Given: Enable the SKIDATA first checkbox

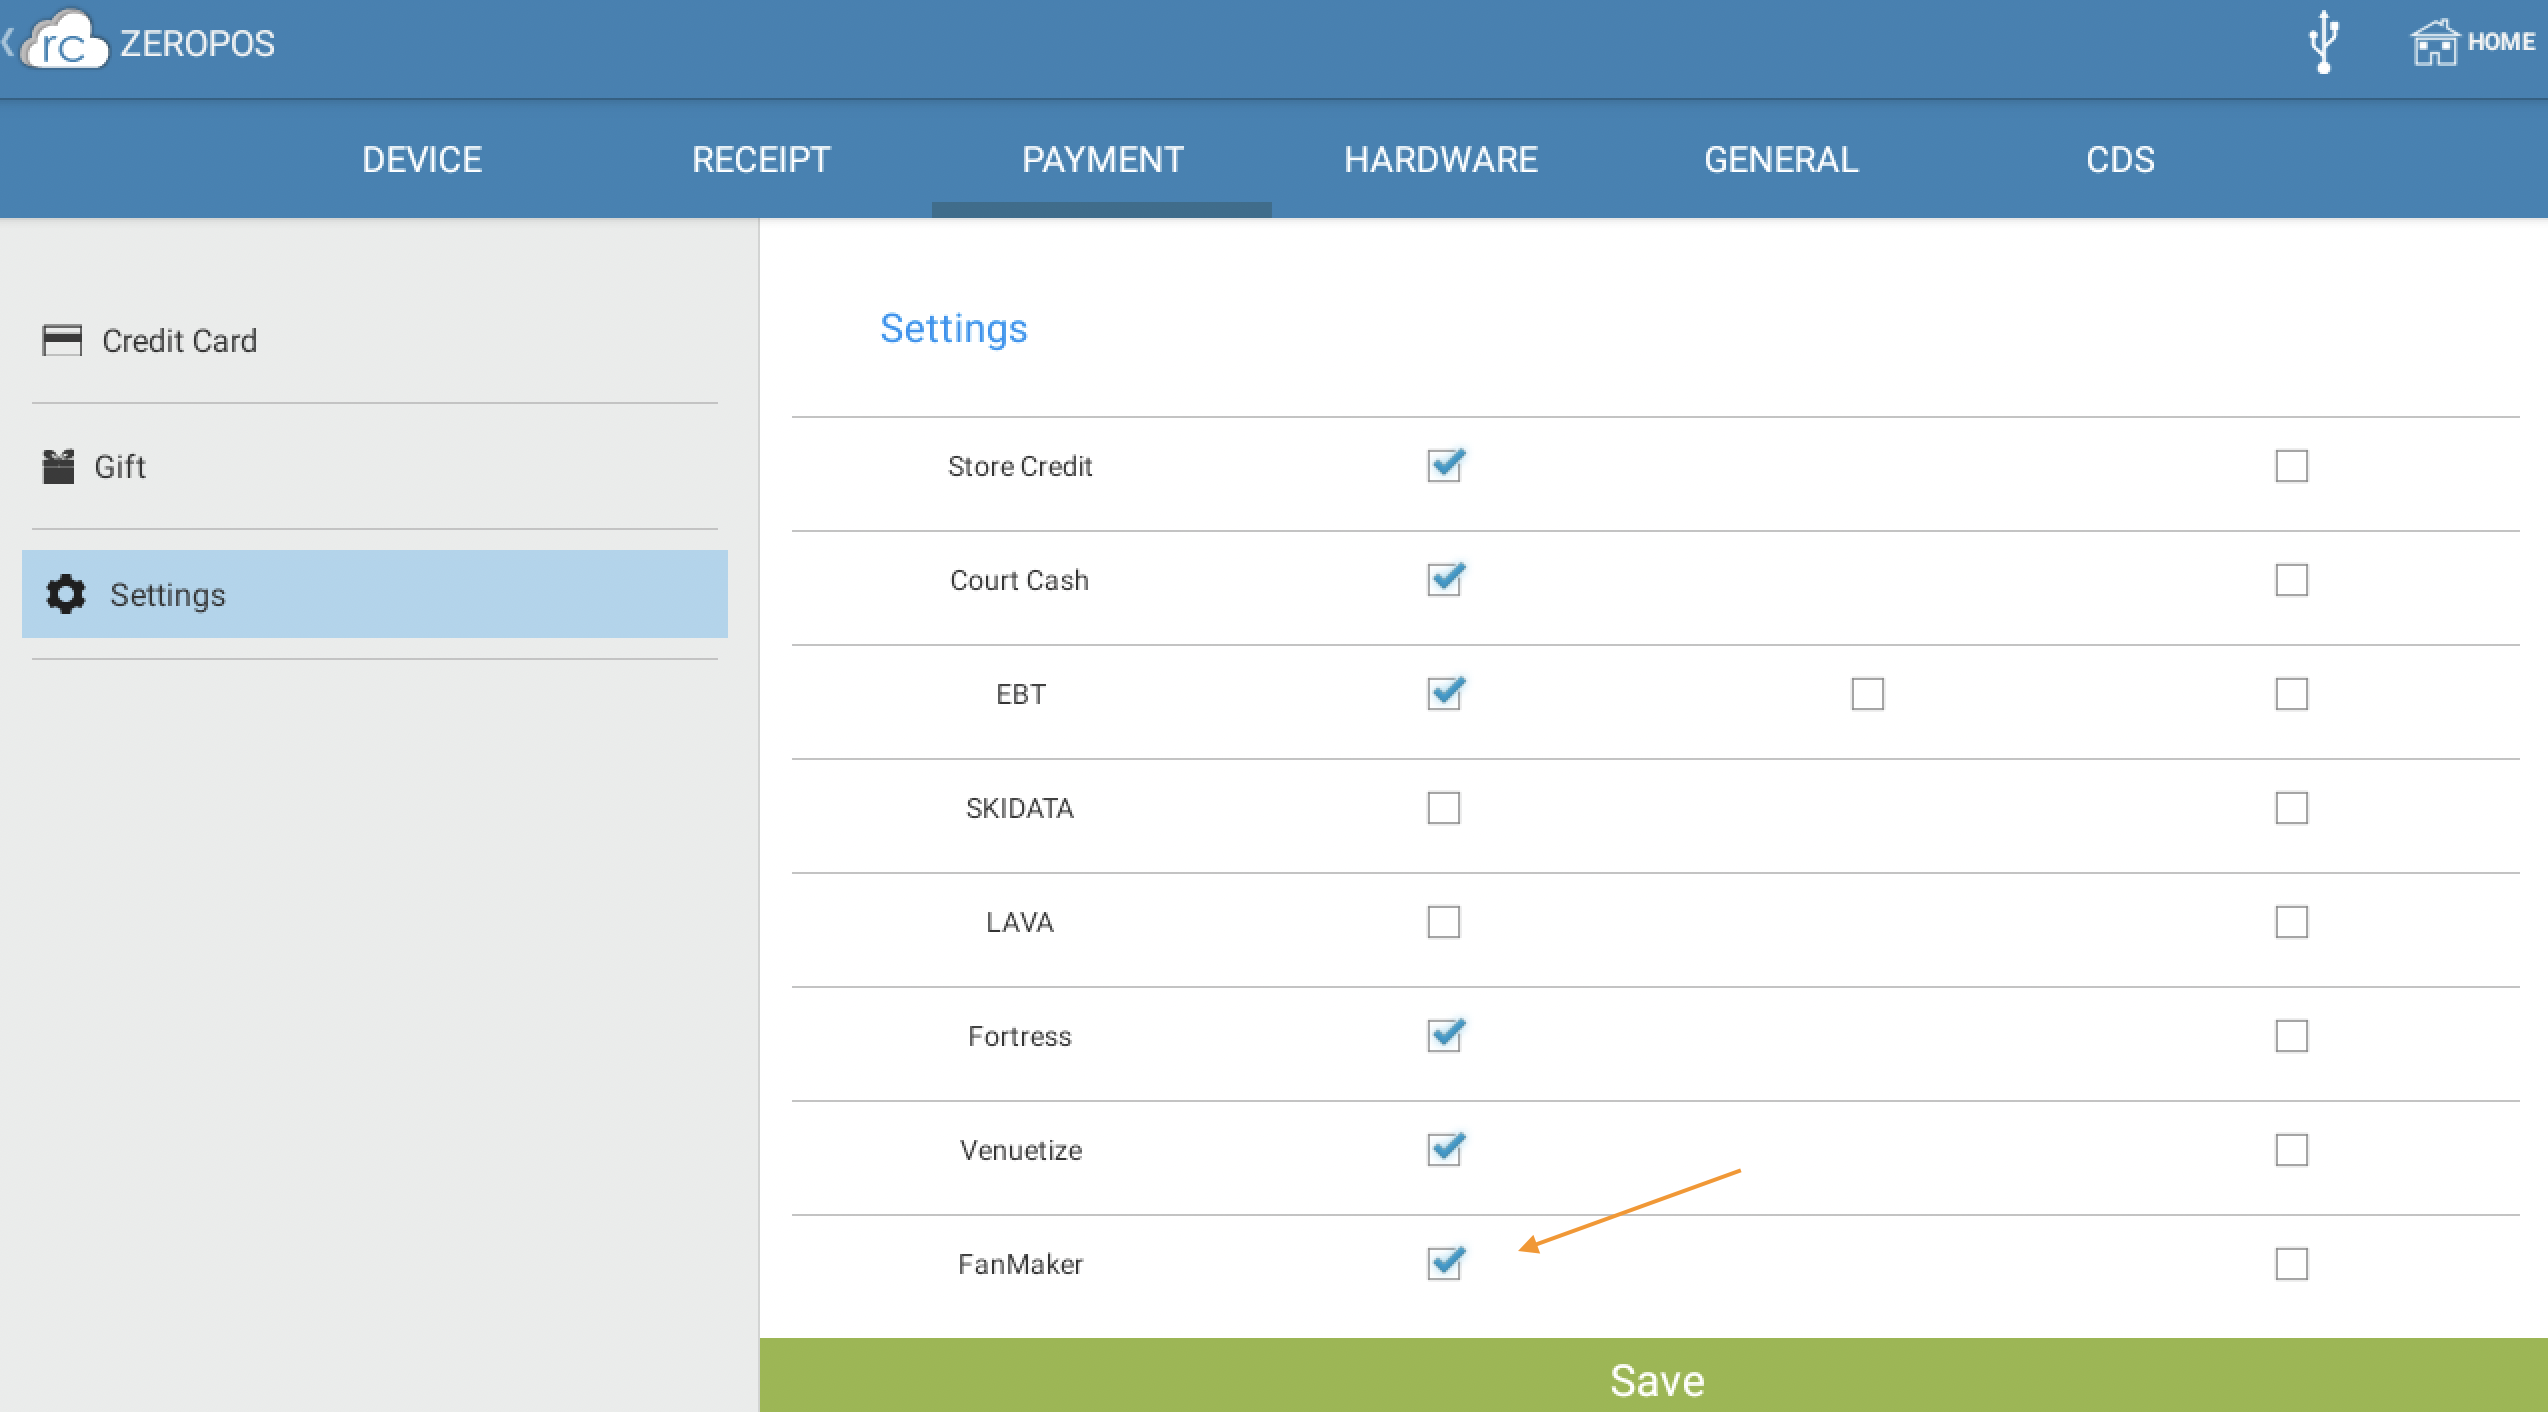Looking at the screenshot, I should [x=1444, y=808].
